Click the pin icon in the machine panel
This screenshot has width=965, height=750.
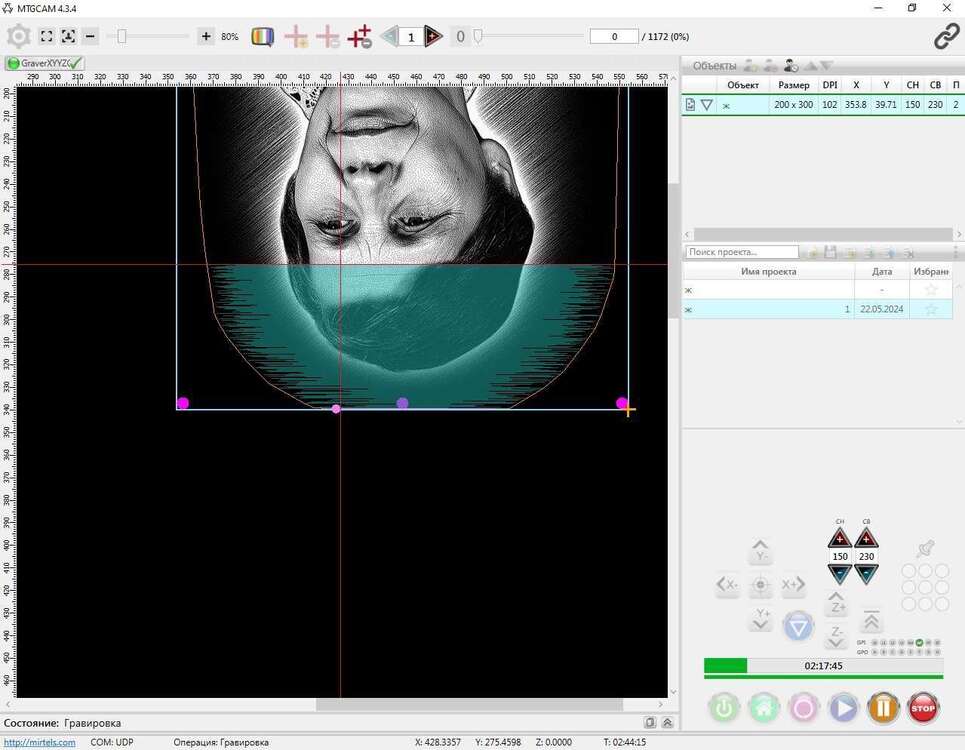pos(926,547)
